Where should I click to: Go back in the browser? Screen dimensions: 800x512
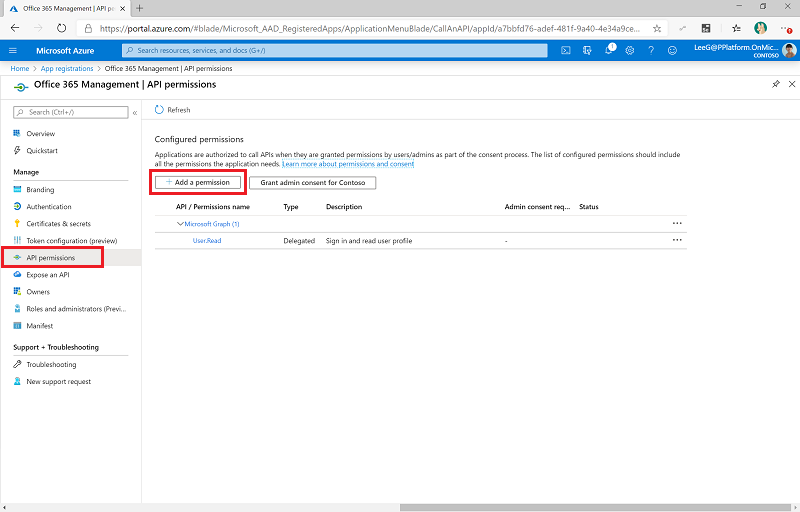pyautogui.click(x=15, y=28)
